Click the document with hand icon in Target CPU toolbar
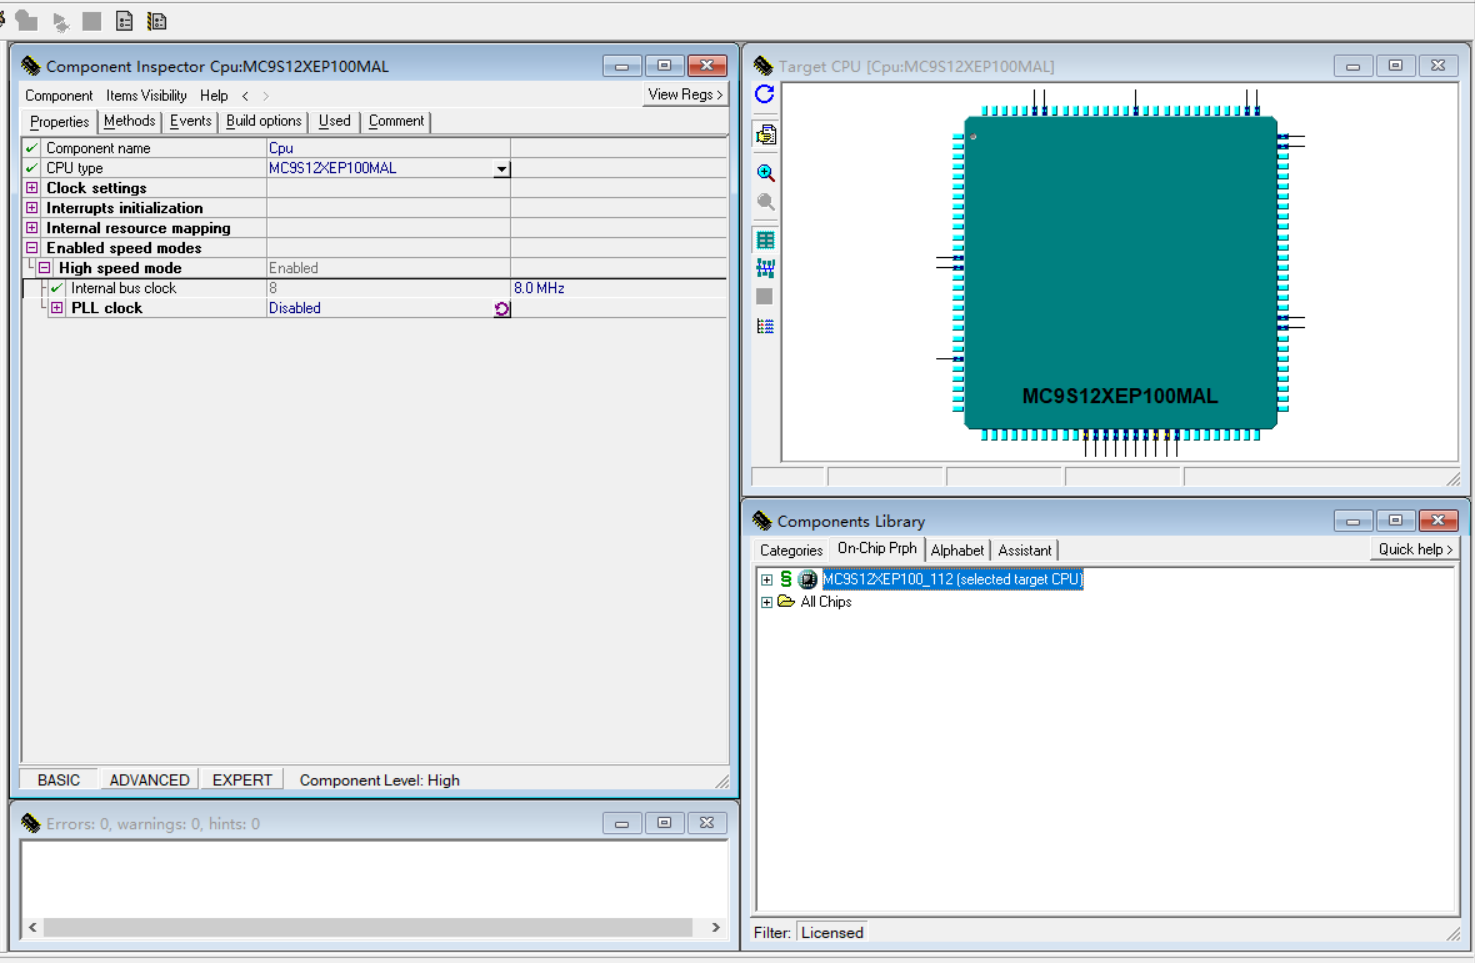 766,135
